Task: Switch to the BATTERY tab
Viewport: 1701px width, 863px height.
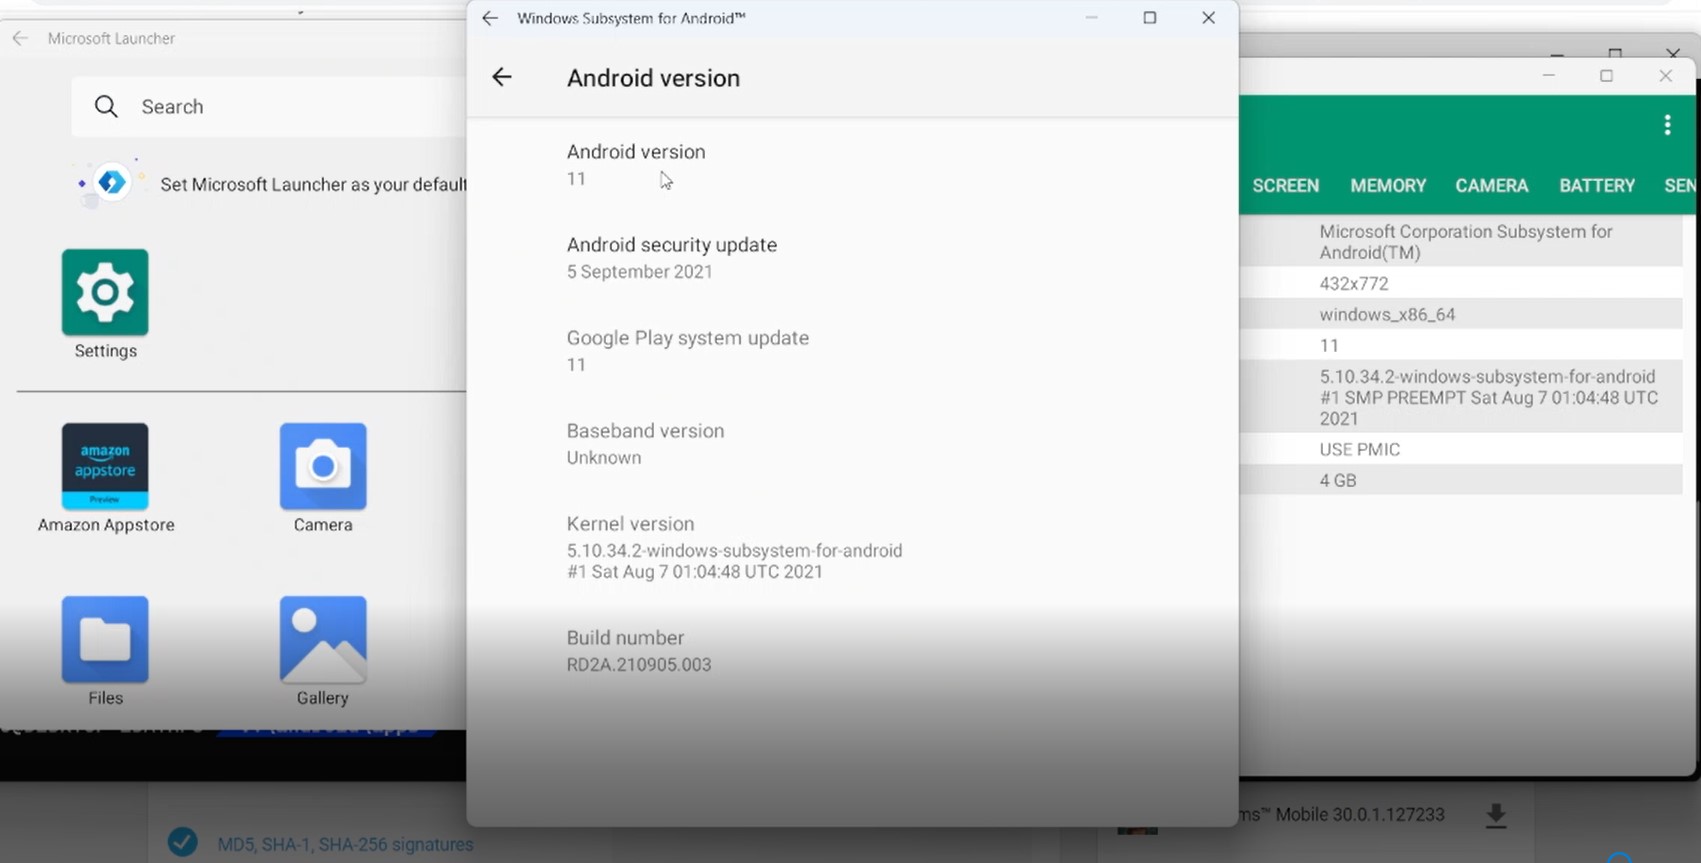Action: (1597, 186)
